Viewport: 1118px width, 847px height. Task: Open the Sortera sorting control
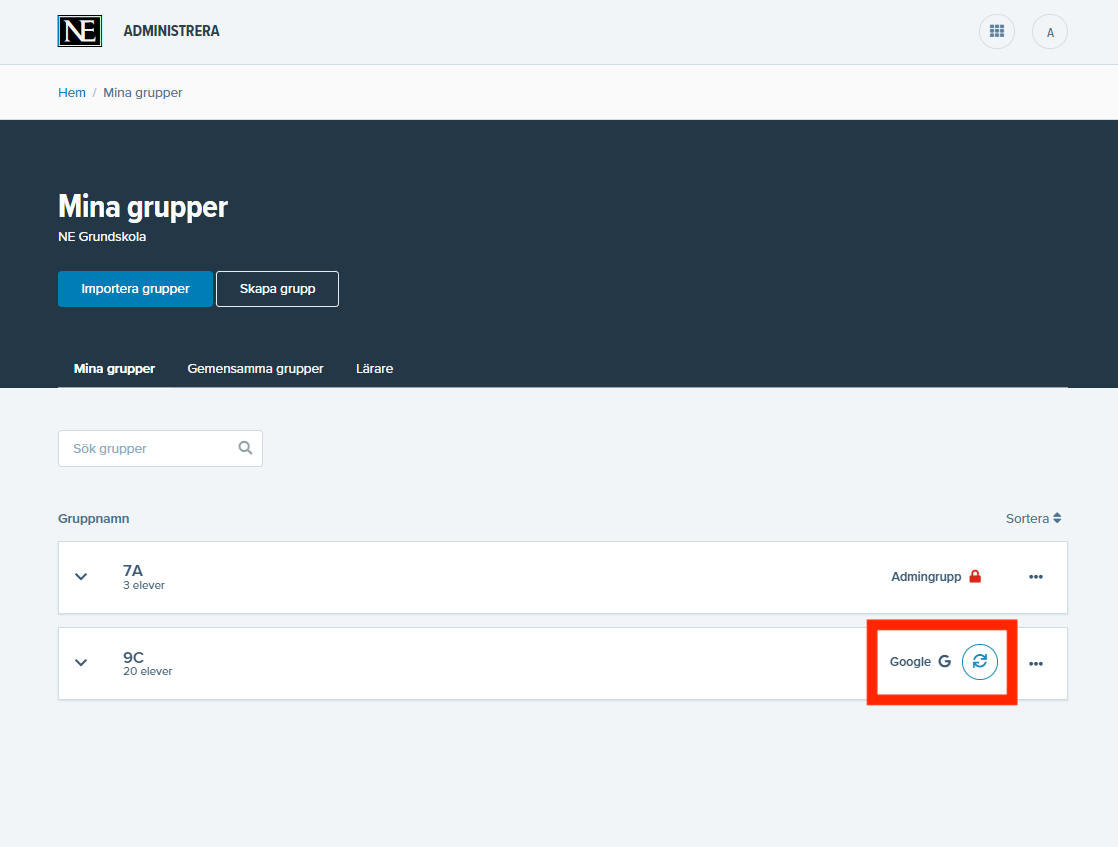click(x=1033, y=518)
